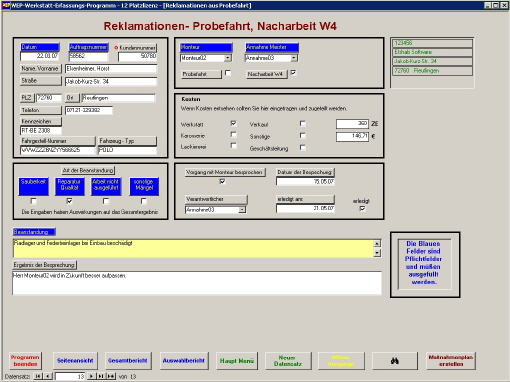
Task: Check the box under Arbeit nicht ausgeführt
Action: tap(106, 201)
